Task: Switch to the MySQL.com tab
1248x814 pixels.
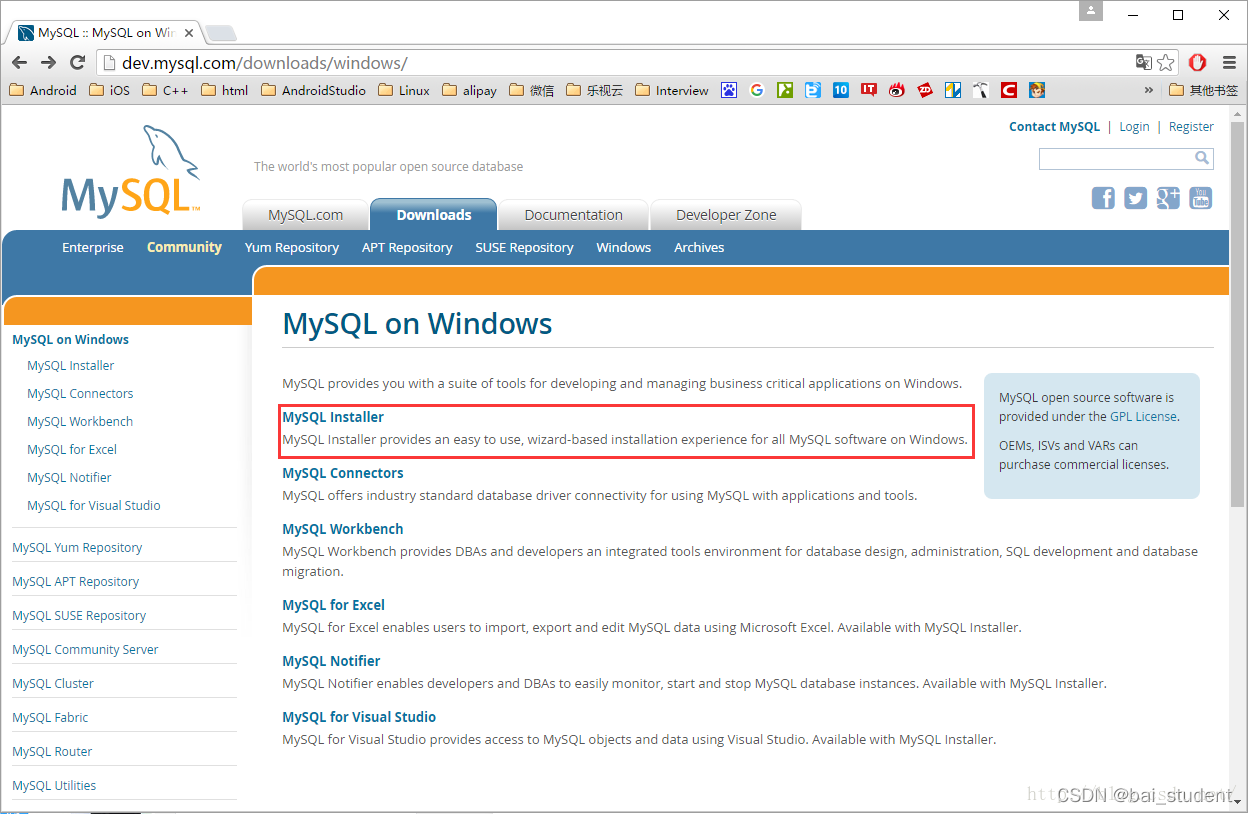Action: (305, 215)
